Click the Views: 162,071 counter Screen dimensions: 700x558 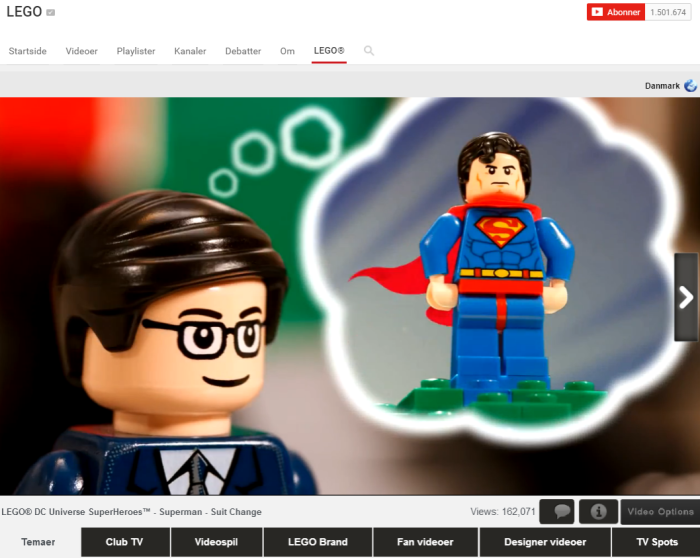(x=503, y=512)
